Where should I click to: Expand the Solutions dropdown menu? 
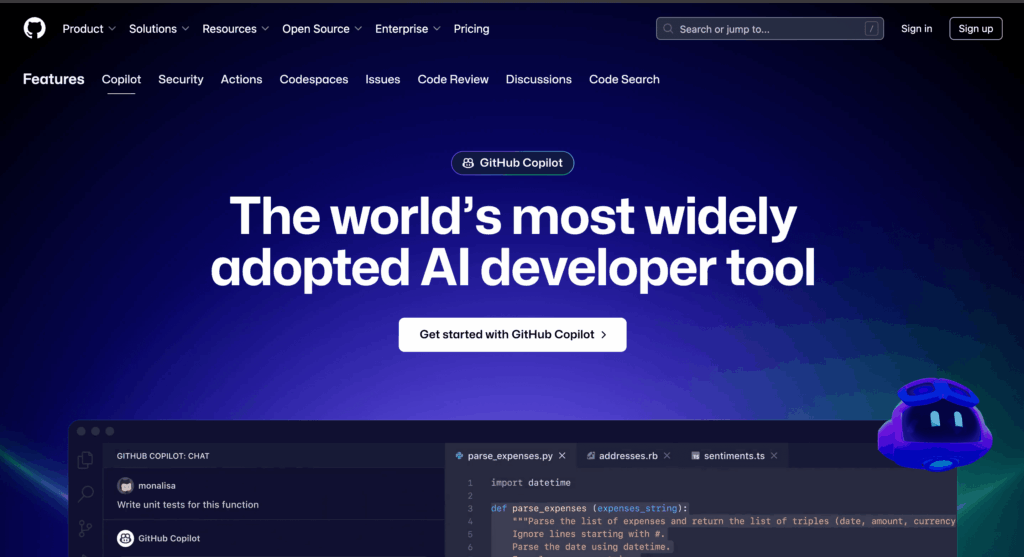click(159, 29)
